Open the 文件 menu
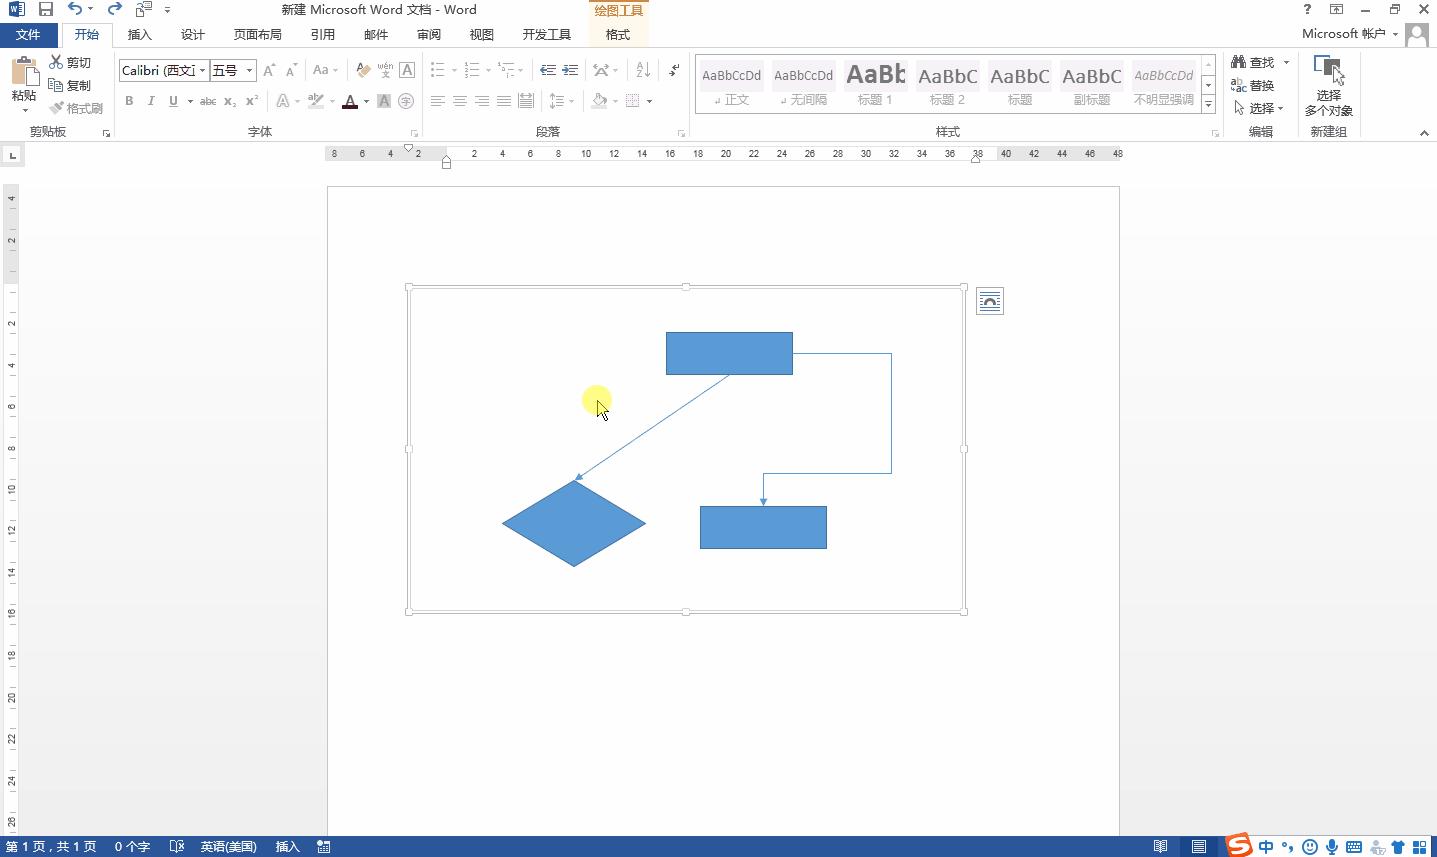 28,35
